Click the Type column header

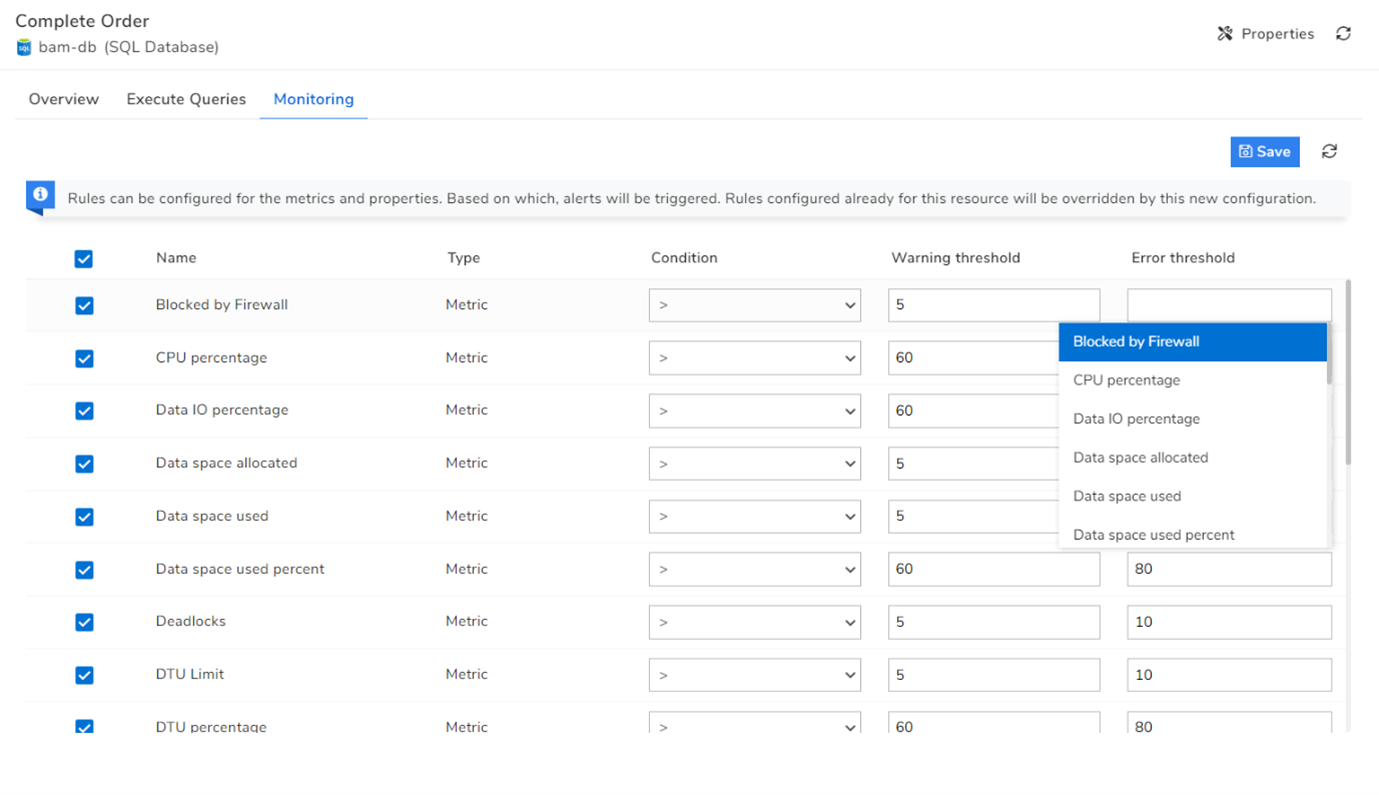coord(463,258)
